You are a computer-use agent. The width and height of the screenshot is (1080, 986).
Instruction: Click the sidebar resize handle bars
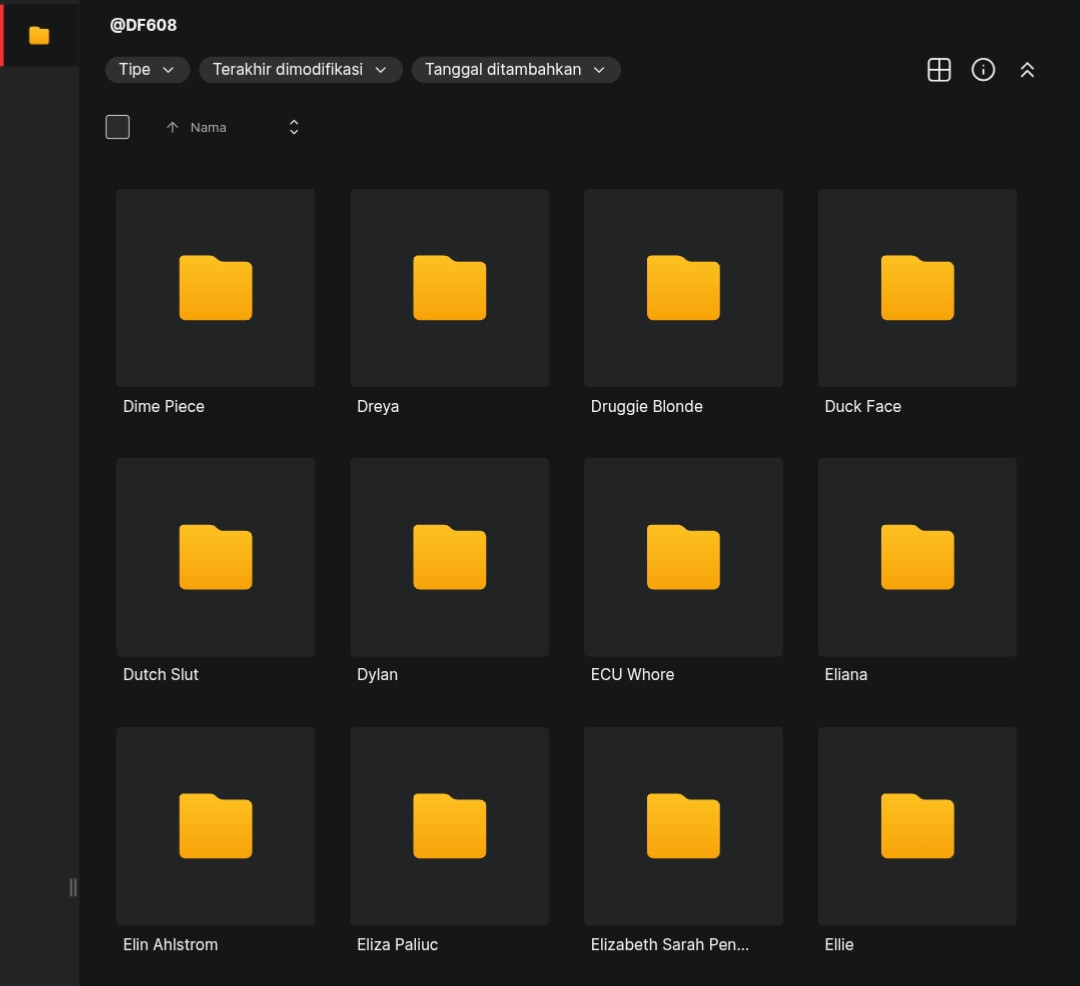click(73, 887)
